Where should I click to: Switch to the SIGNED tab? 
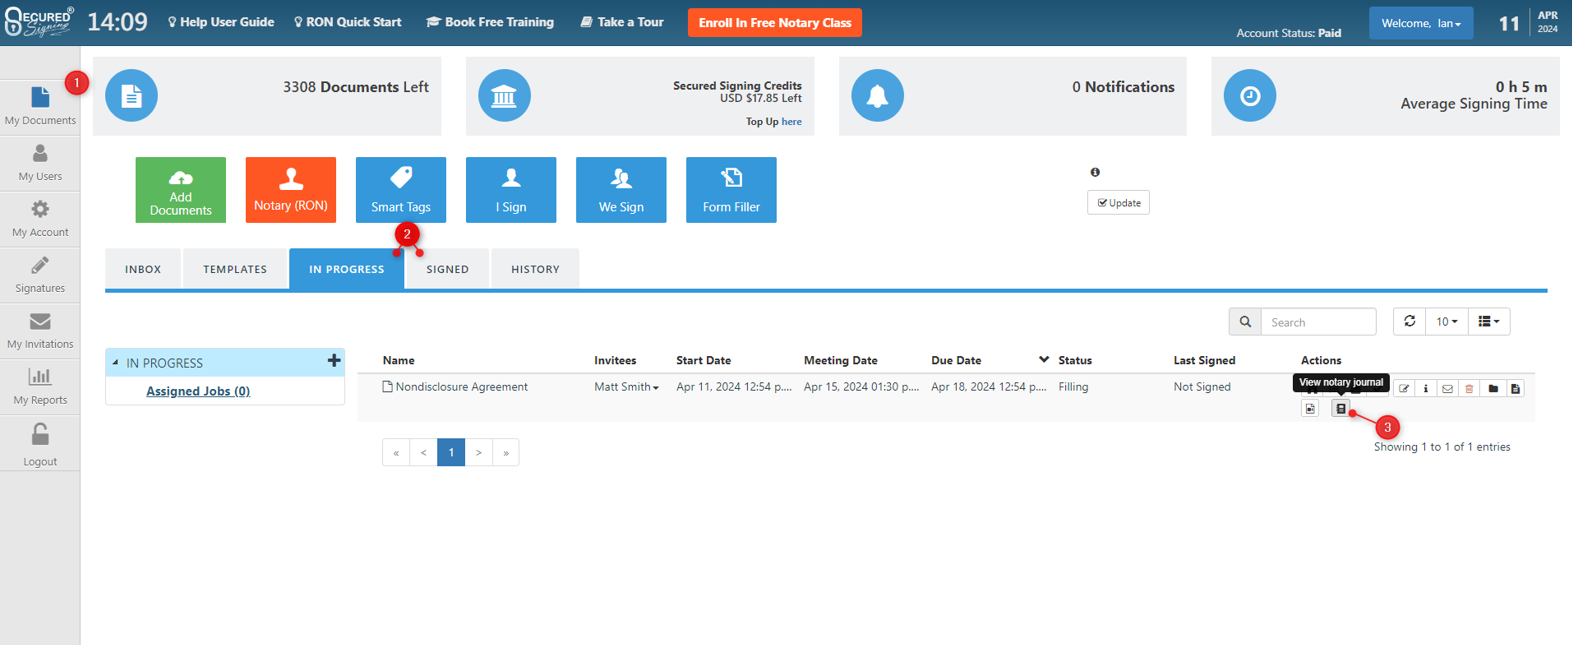(447, 269)
